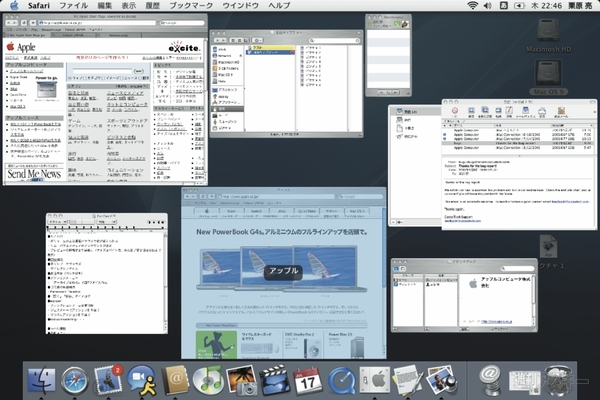Open Mail stamp icon with unread badge
This screenshot has width=600, height=400.
108,380
